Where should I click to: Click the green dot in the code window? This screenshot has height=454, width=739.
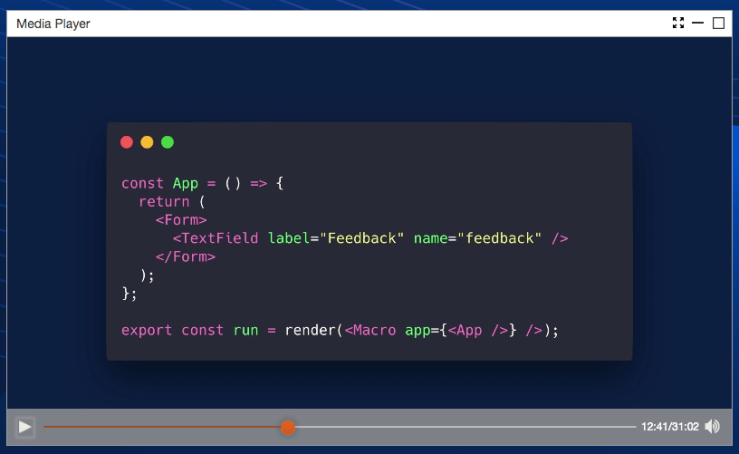point(167,142)
